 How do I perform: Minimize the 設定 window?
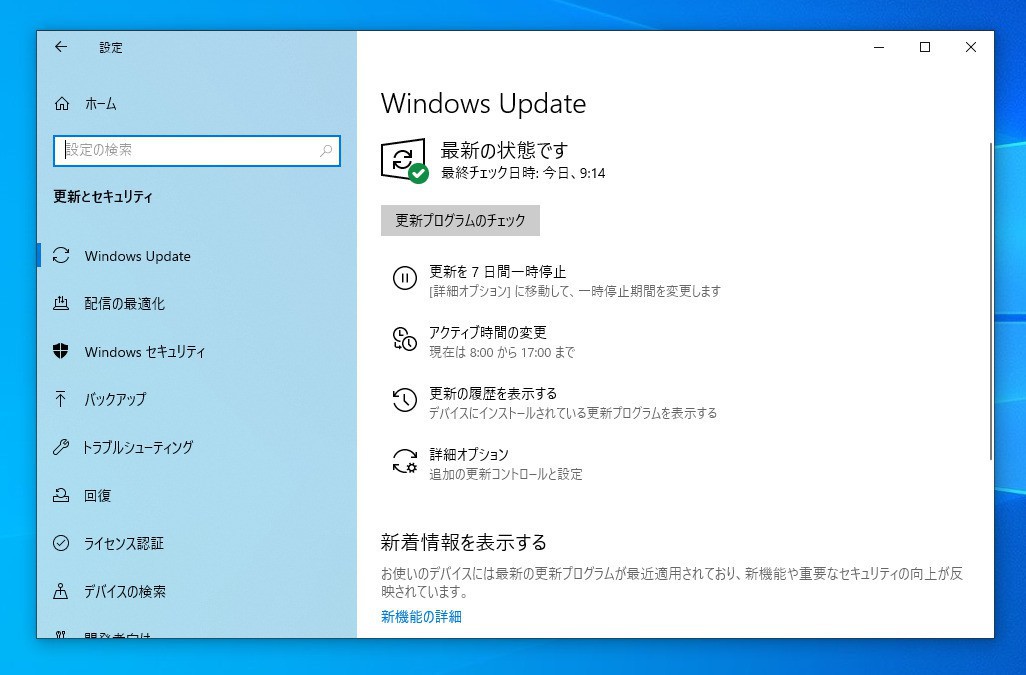(879, 47)
